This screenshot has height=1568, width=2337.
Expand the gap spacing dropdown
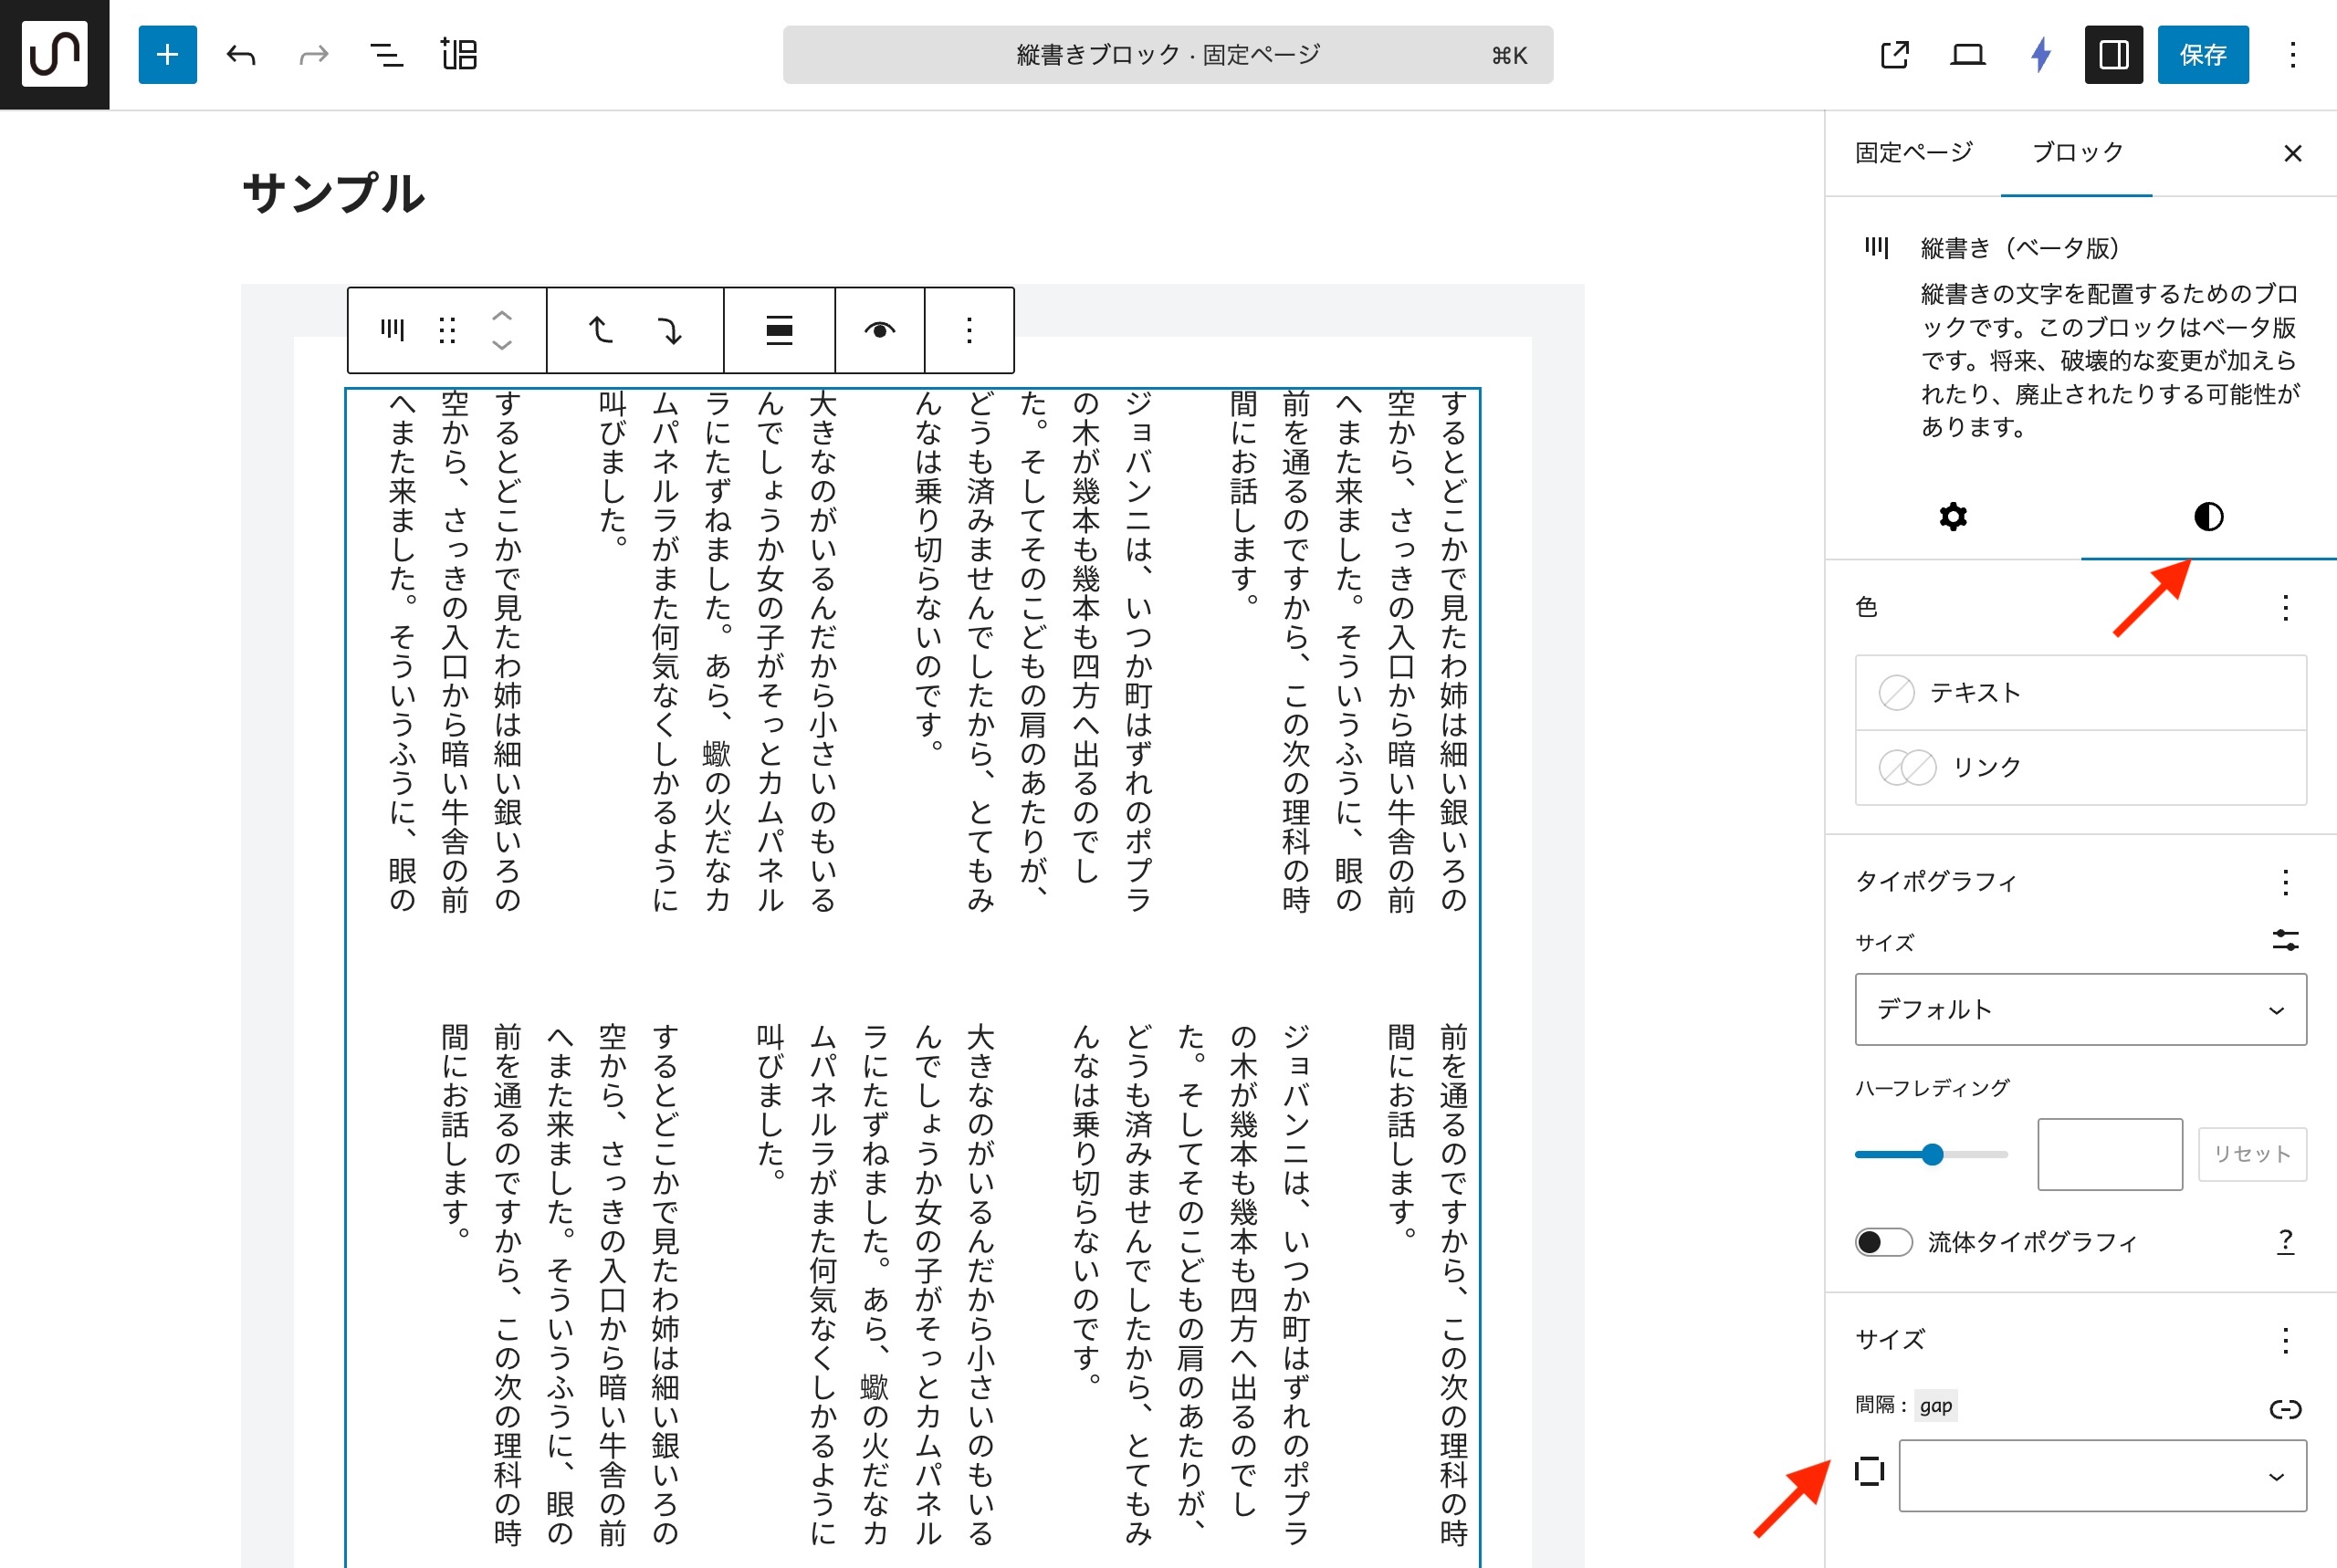[x=2102, y=1475]
